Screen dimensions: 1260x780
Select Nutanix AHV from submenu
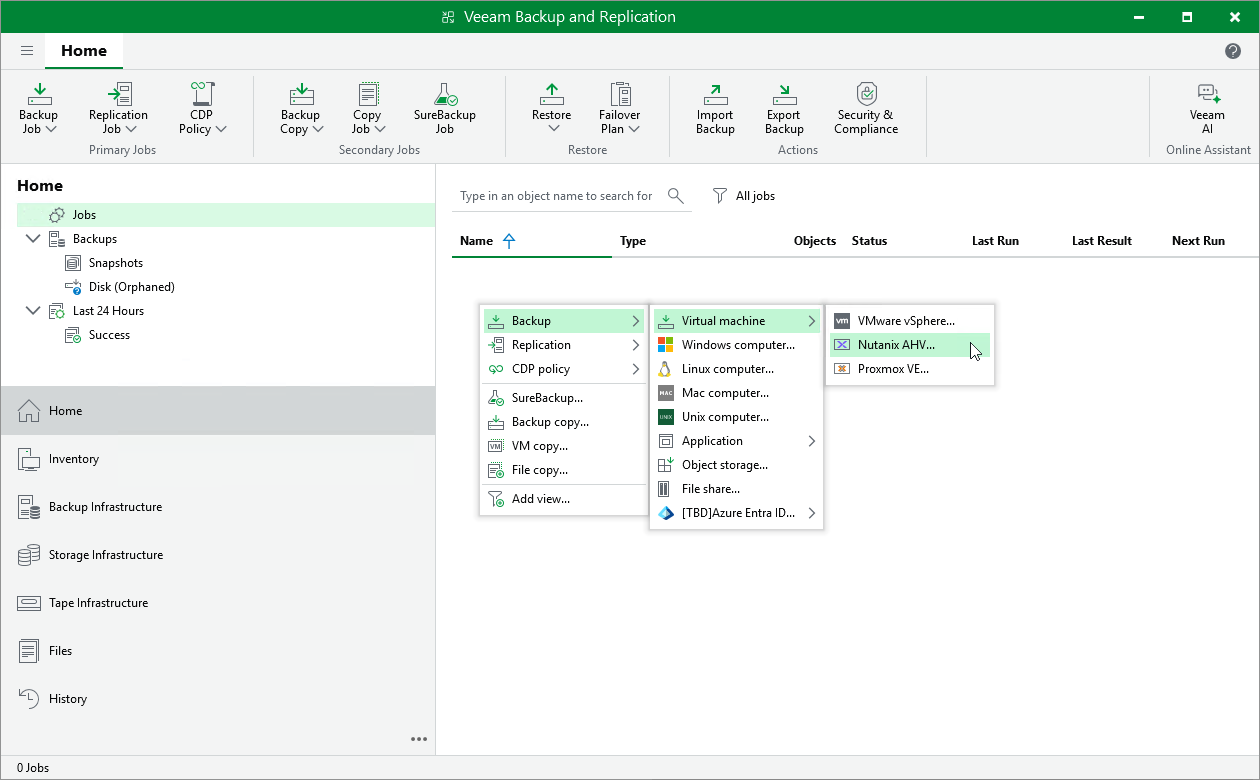896,345
